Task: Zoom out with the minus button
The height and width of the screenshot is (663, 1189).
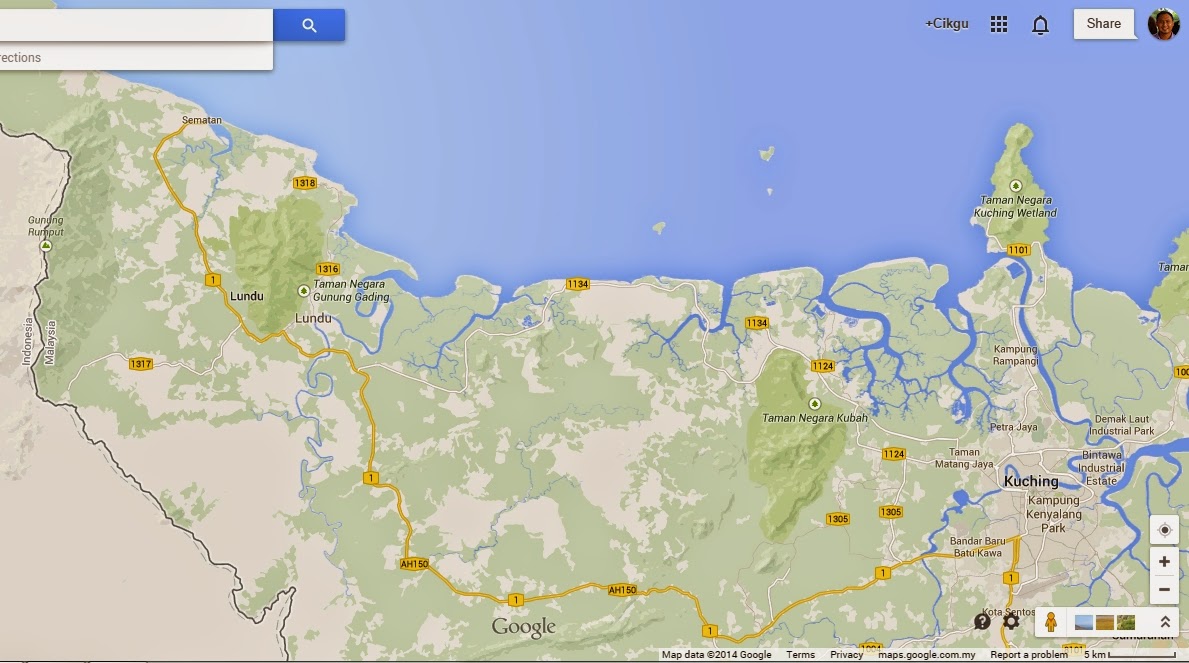Action: (1164, 589)
